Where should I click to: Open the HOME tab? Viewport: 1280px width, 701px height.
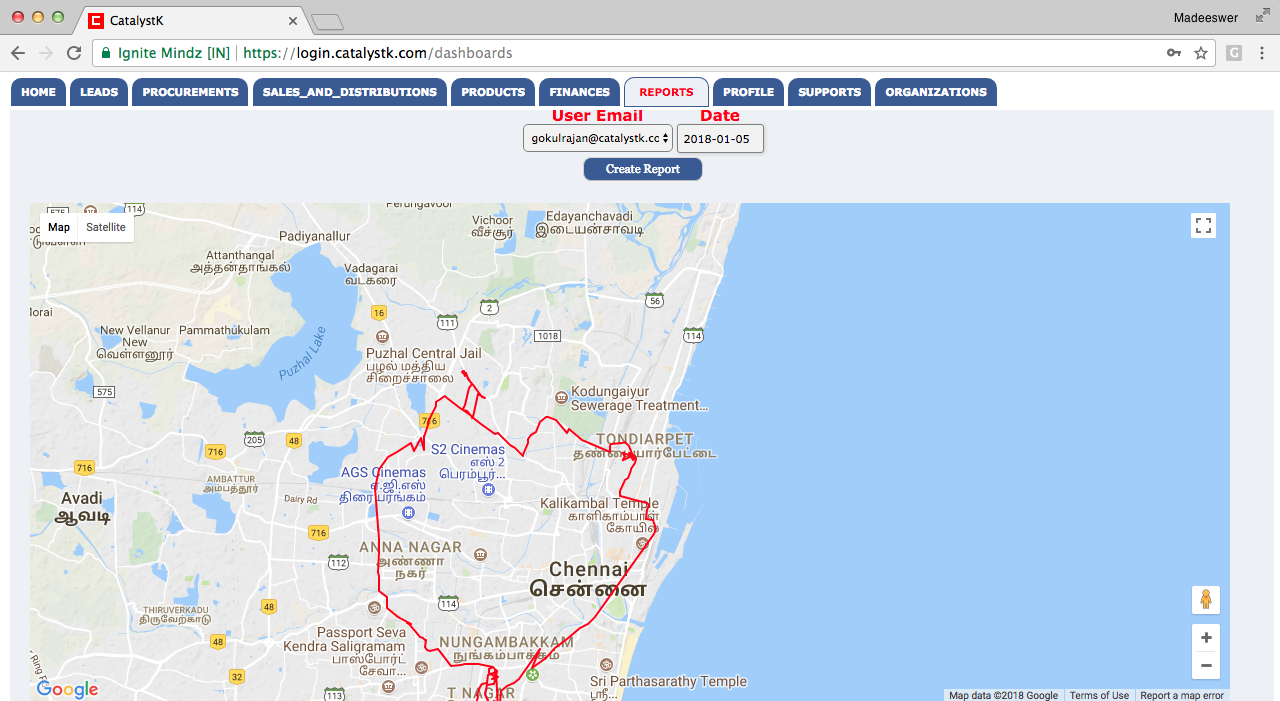coord(39,92)
